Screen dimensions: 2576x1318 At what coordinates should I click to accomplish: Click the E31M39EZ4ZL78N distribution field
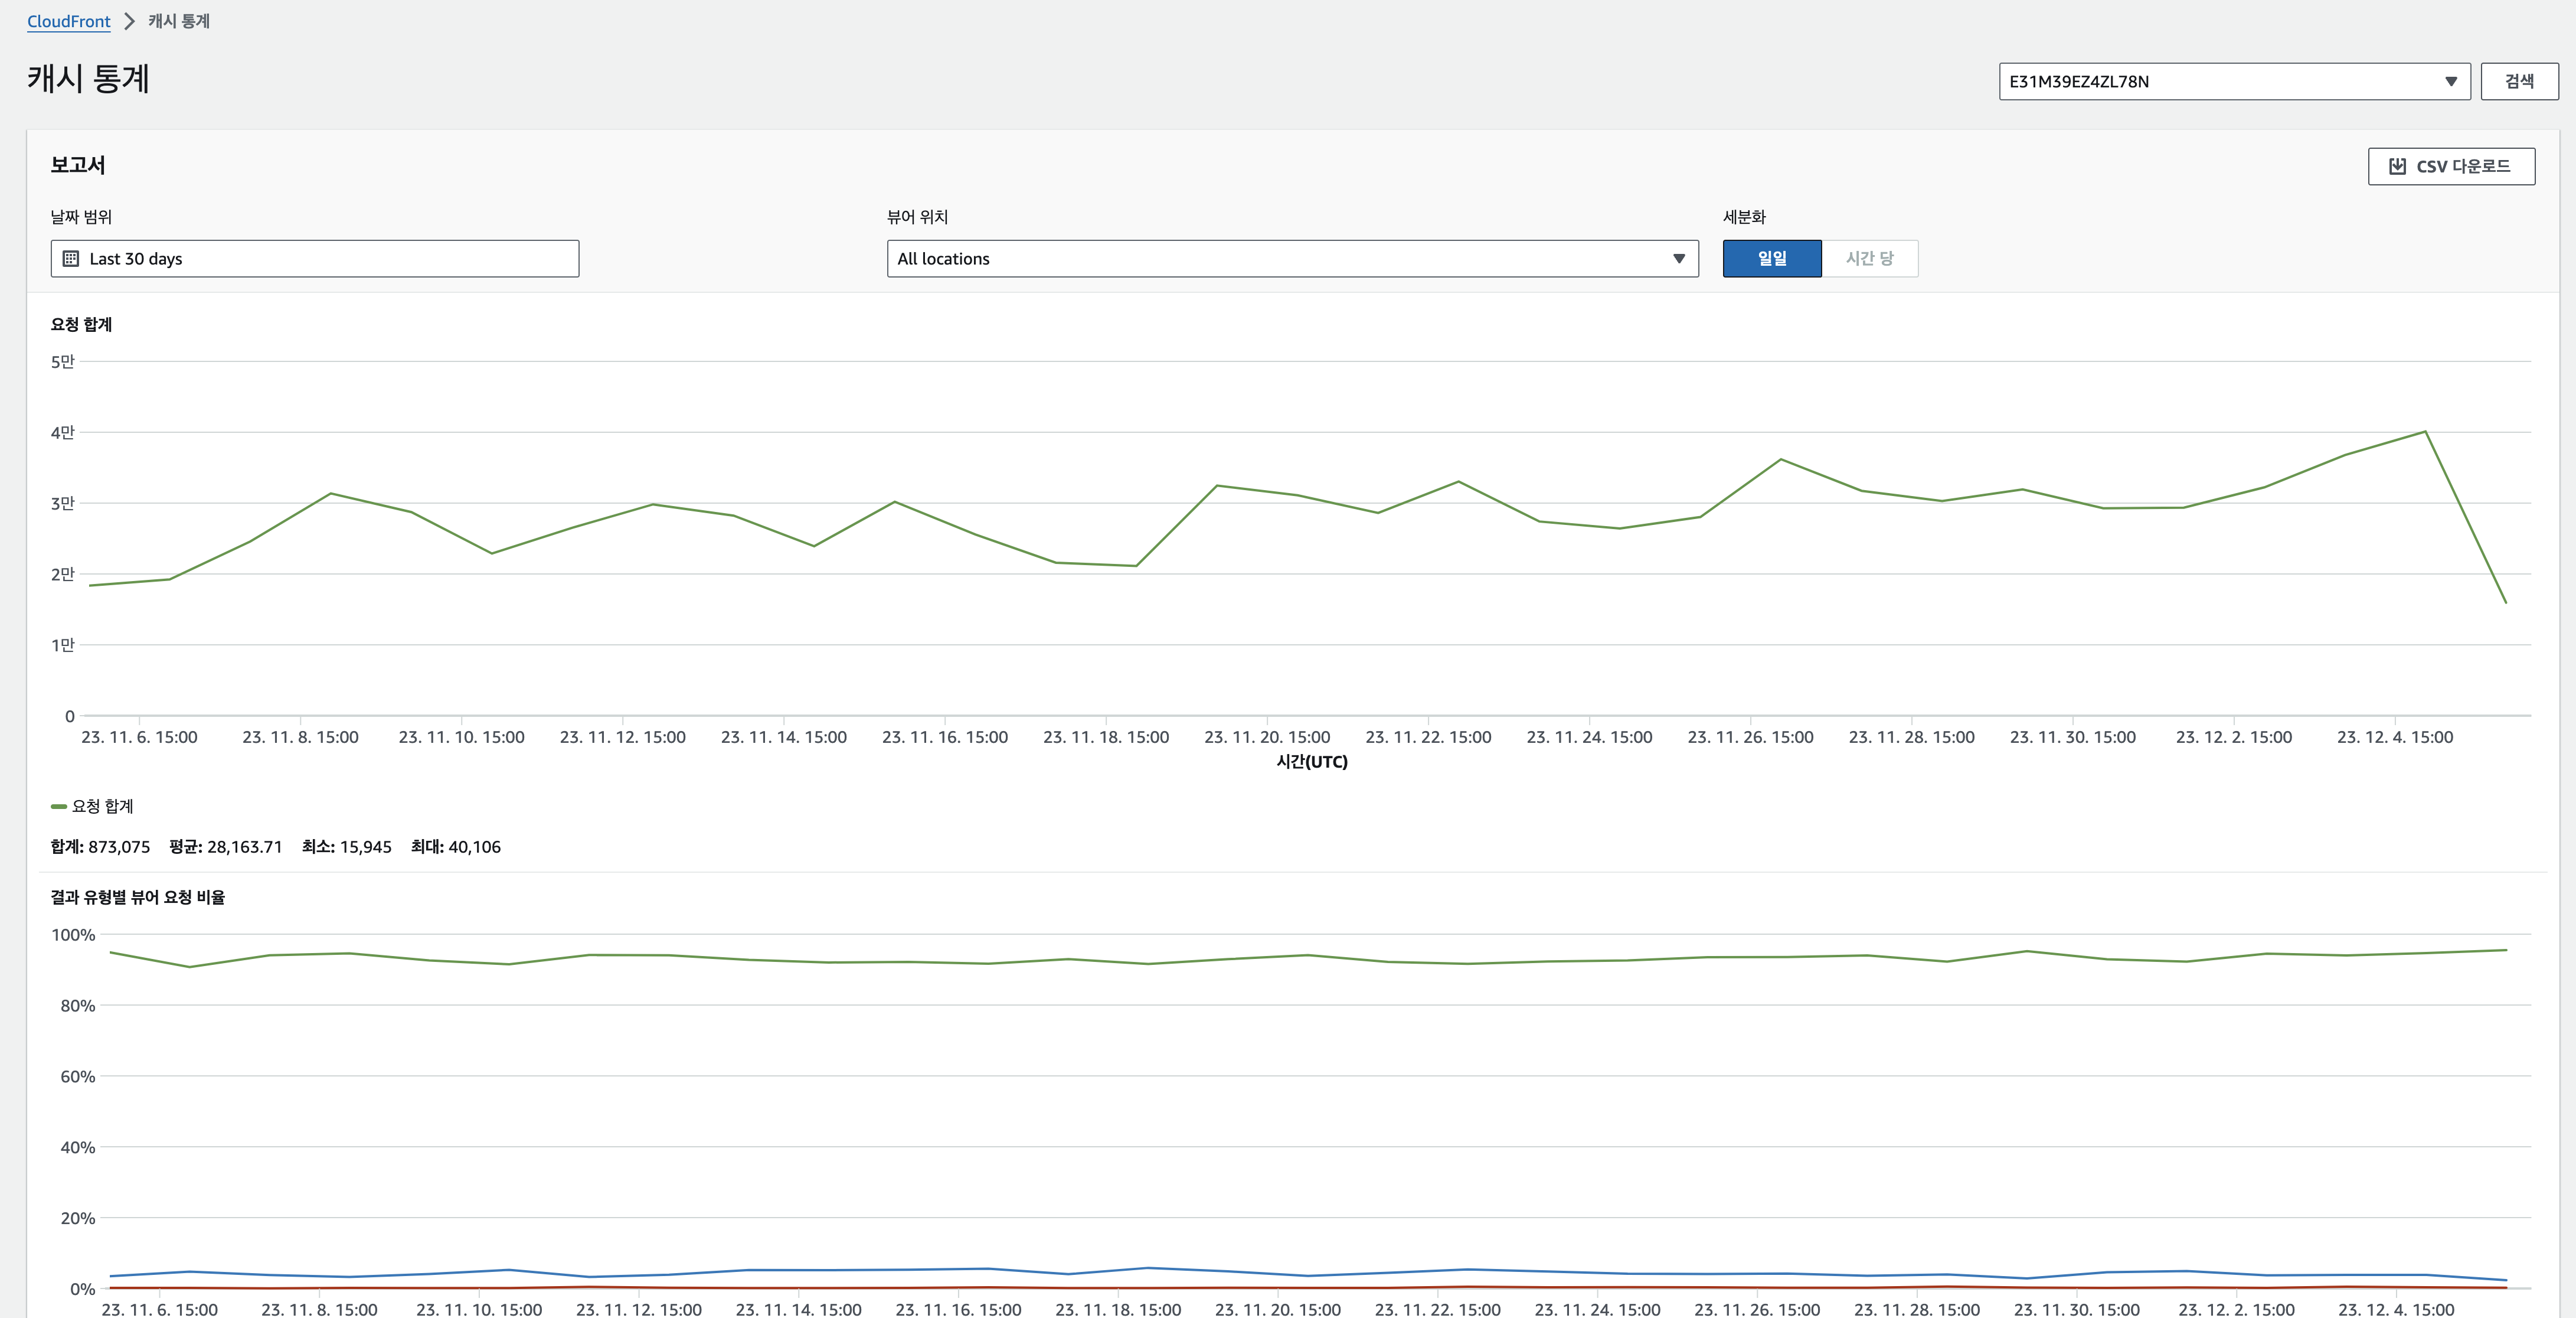[2200, 82]
